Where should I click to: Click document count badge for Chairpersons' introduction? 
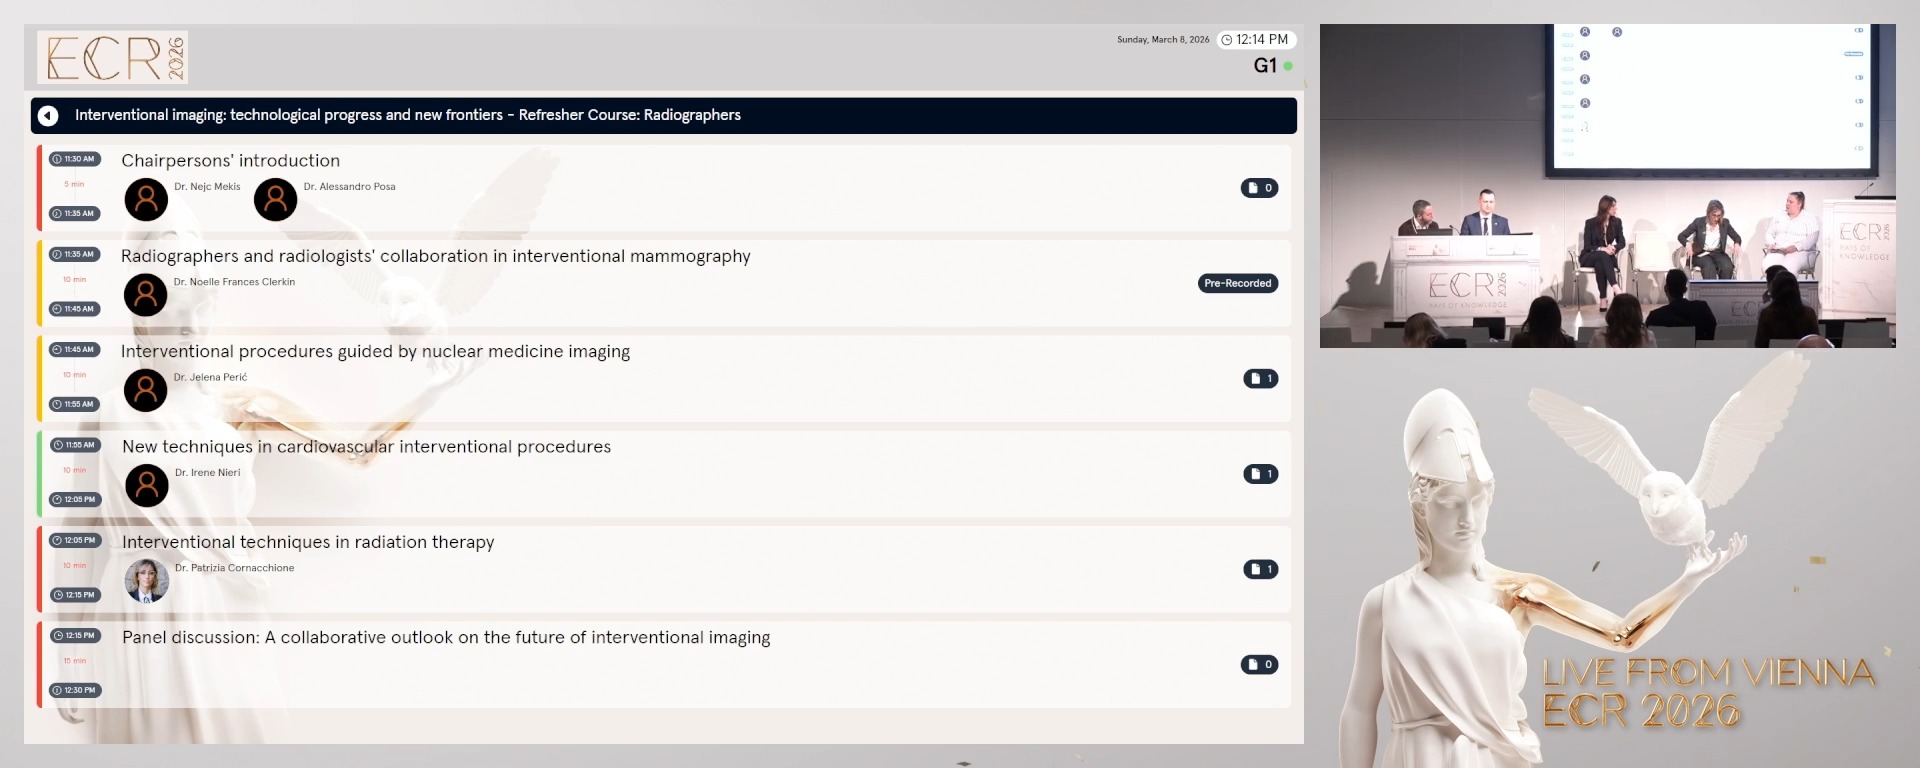(x=1260, y=188)
